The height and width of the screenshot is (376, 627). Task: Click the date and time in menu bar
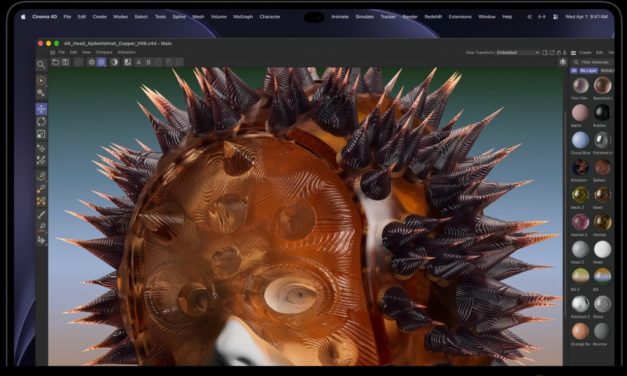click(x=587, y=17)
